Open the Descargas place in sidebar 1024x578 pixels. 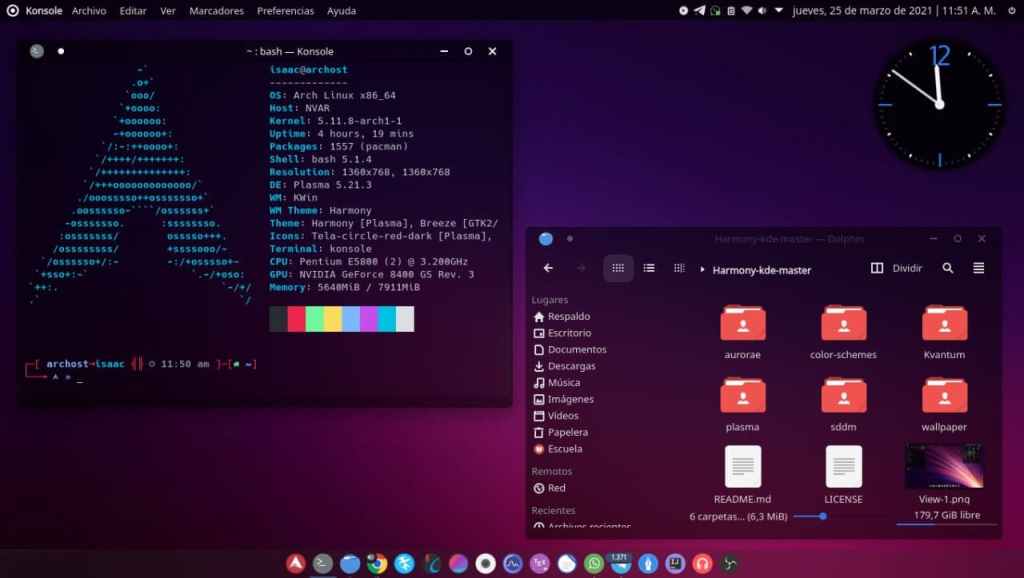click(571, 366)
